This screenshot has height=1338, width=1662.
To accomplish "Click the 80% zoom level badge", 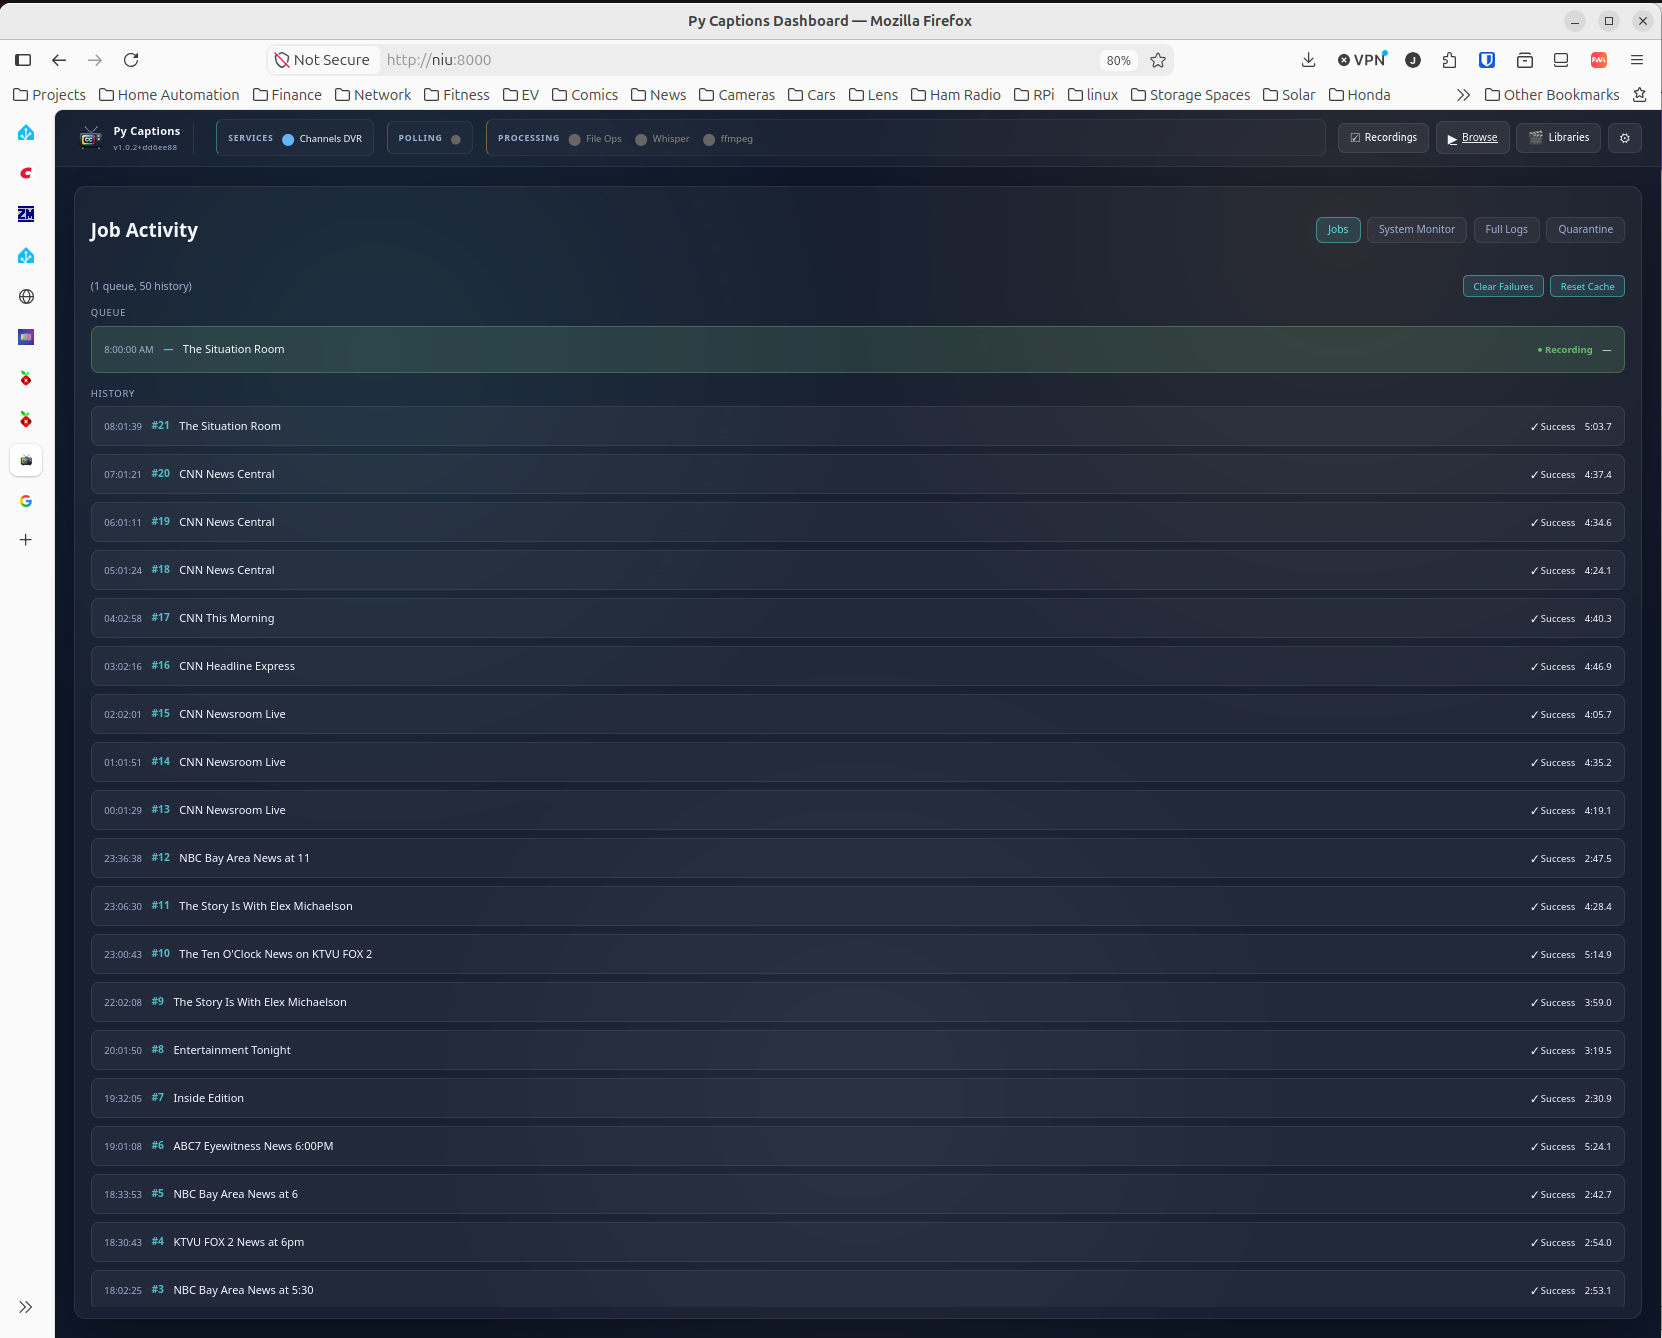I will click(1118, 60).
